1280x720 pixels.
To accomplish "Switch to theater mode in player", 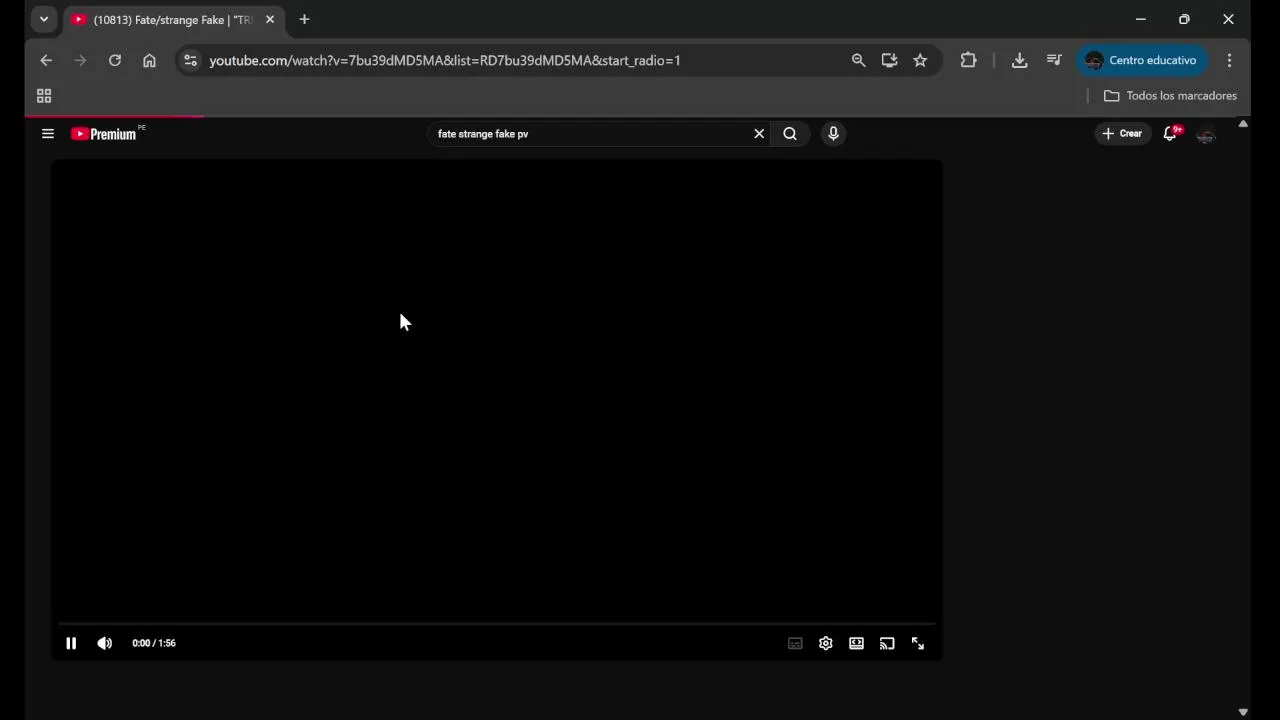I will [x=856, y=643].
